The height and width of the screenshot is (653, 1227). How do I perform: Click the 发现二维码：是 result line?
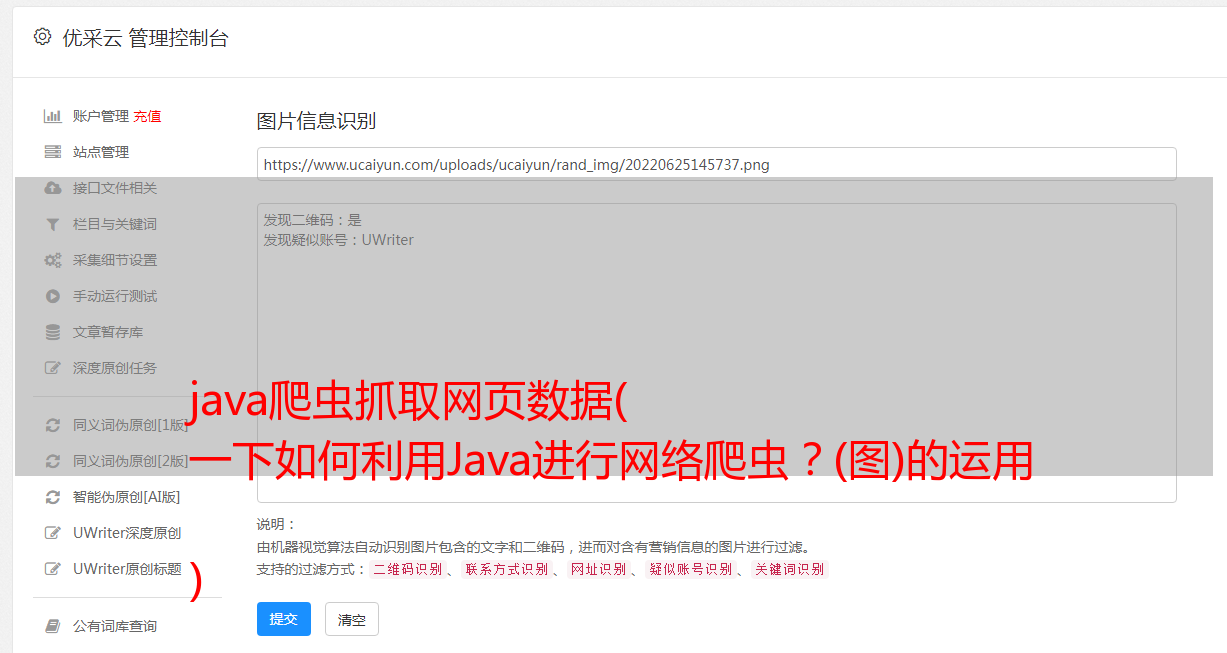(313, 220)
